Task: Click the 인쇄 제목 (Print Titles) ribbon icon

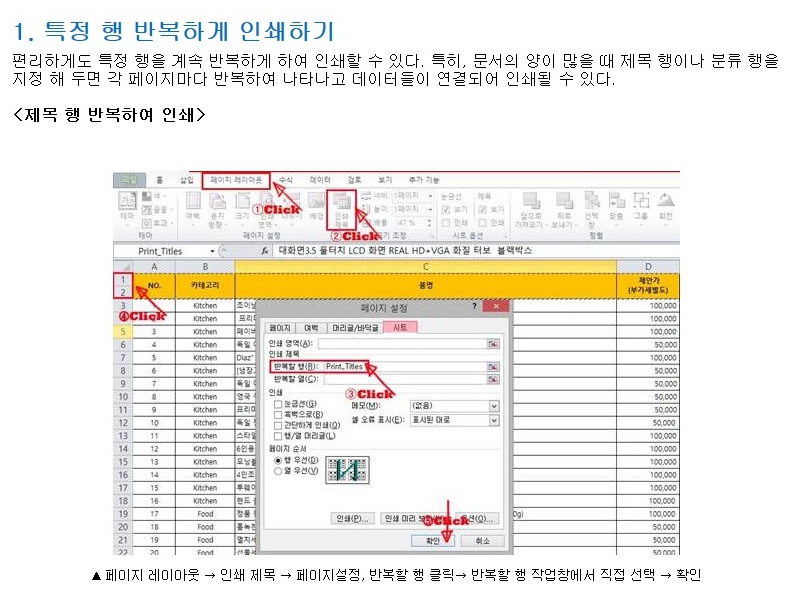Action: point(342,206)
